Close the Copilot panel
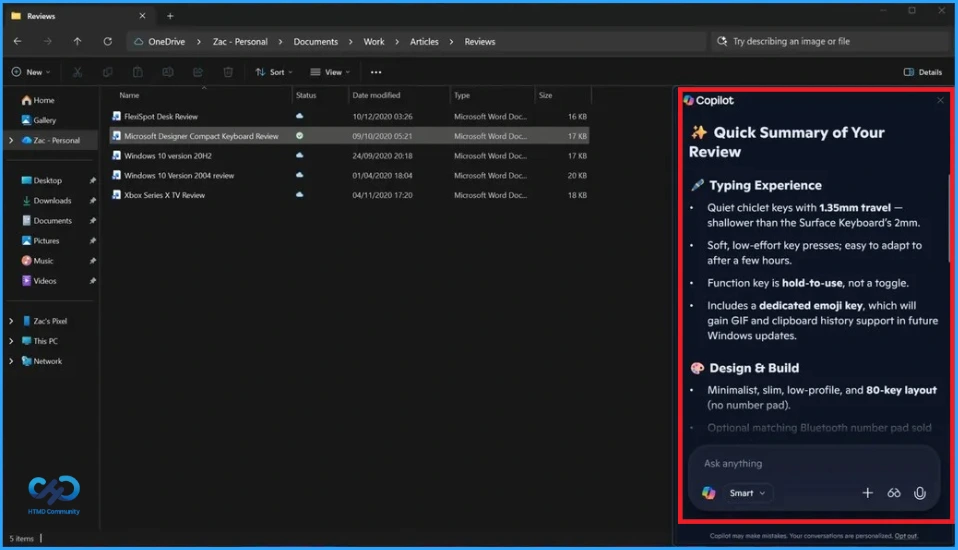The height and width of the screenshot is (550, 958). click(x=940, y=100)
